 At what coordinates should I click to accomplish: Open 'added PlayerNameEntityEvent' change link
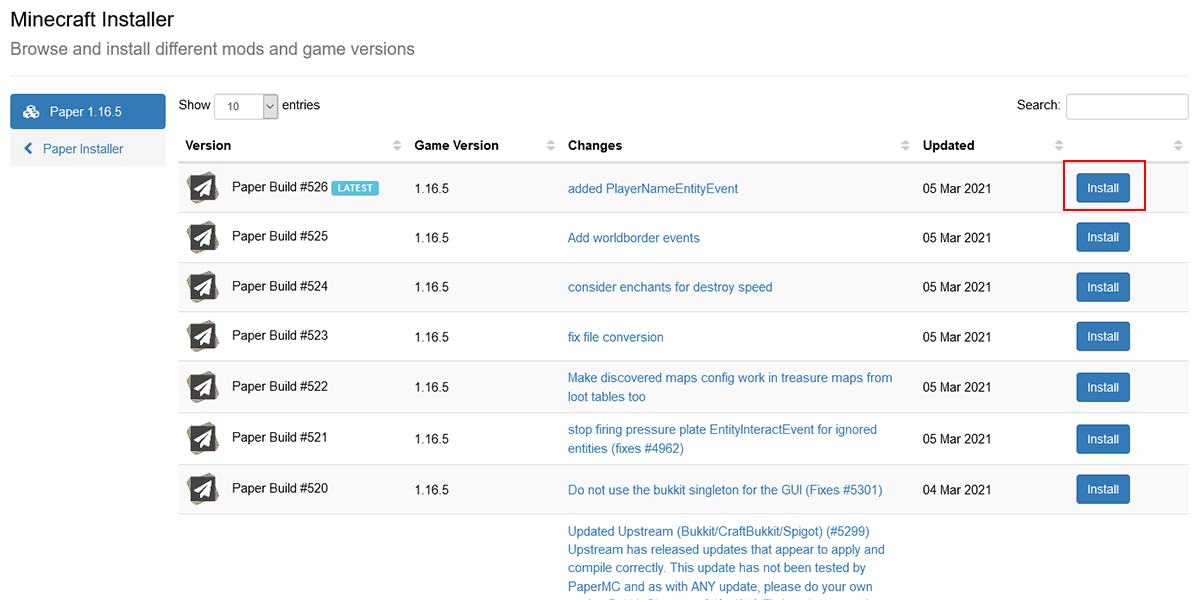pyautogui.click(x=653, y=188)
